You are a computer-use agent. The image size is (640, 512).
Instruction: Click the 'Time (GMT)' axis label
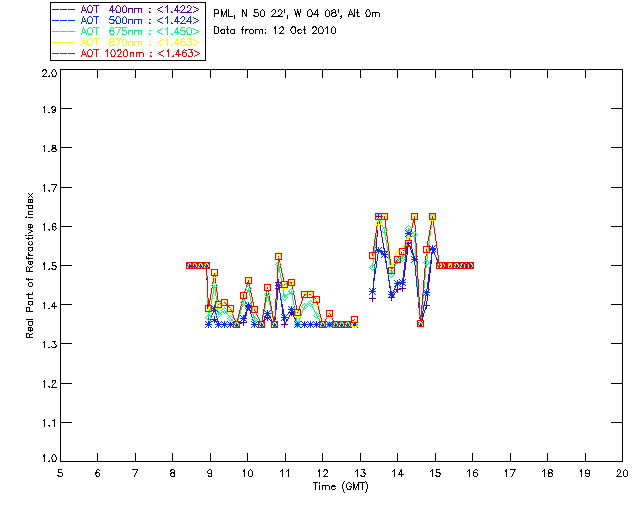(340, 487)
